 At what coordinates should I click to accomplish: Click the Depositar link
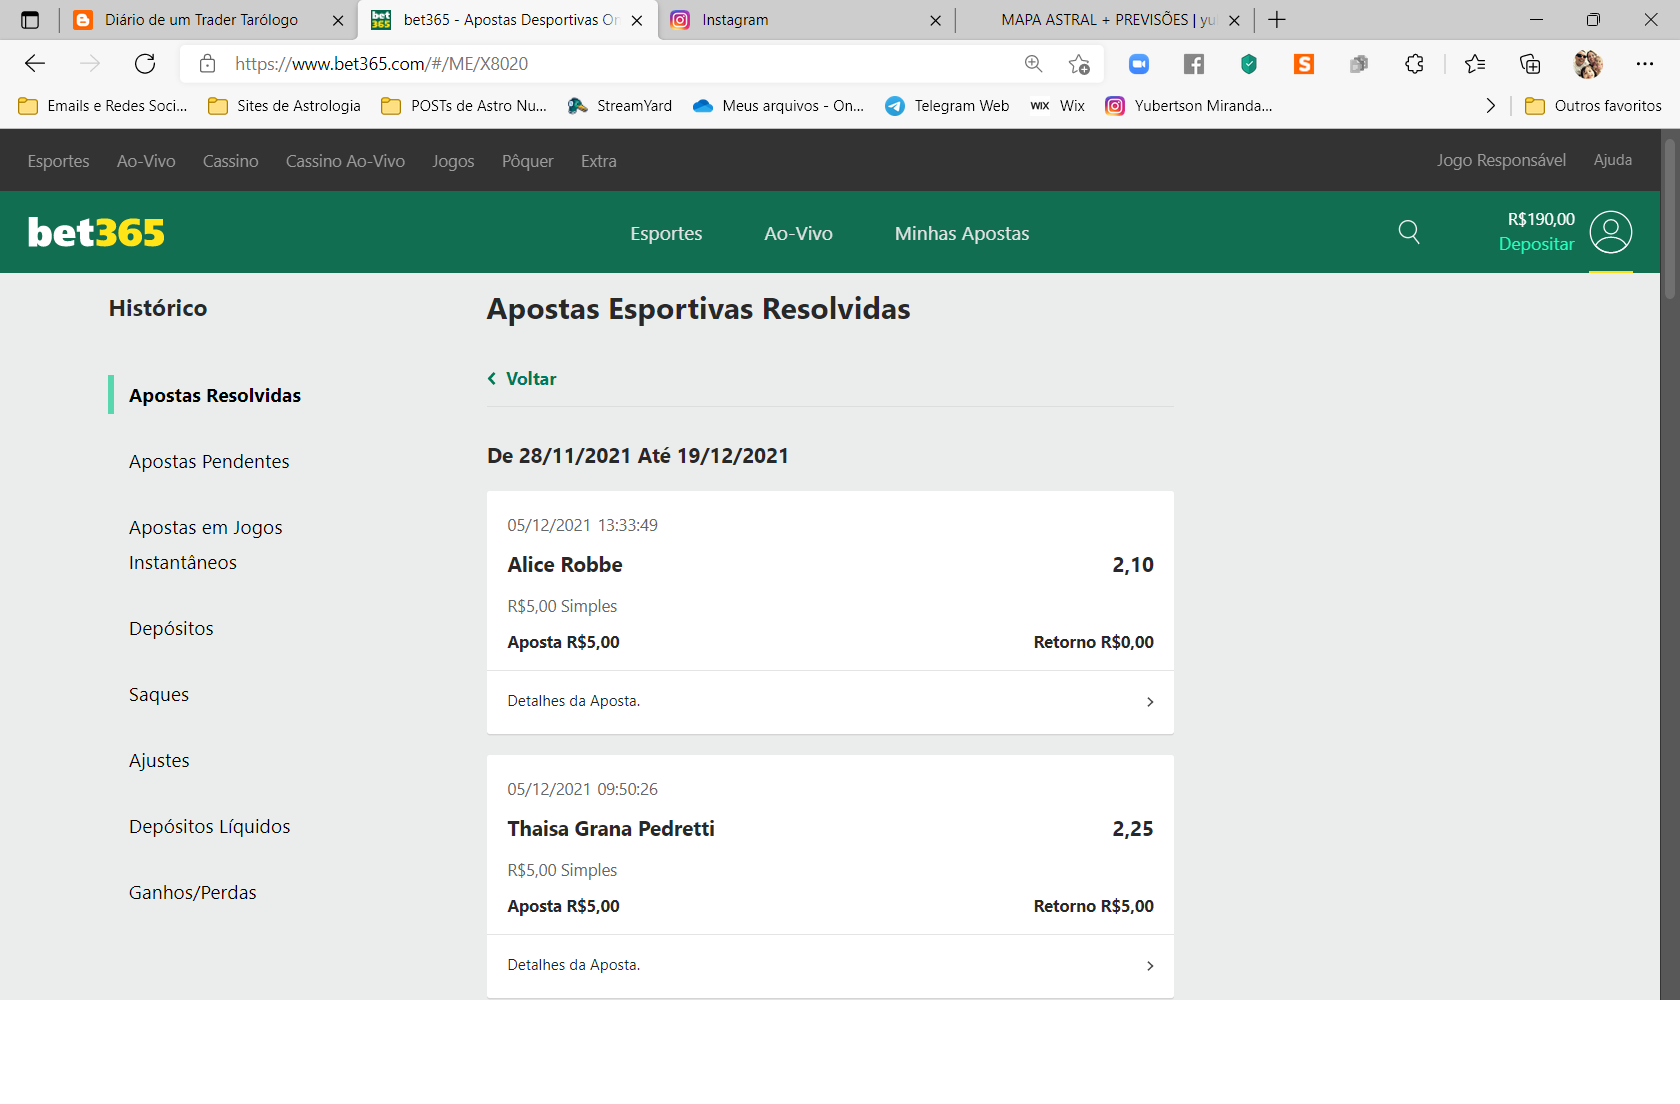pyautogui.click(x=1536, y=244)
